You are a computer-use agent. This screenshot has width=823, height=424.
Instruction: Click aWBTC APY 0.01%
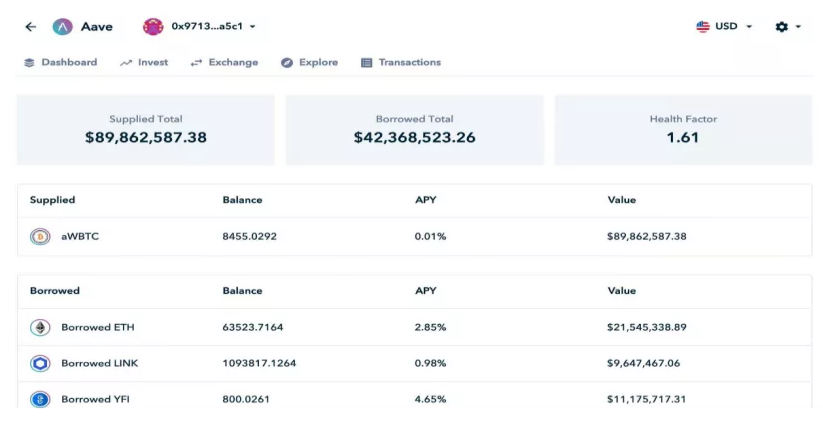tap(430, 237)
